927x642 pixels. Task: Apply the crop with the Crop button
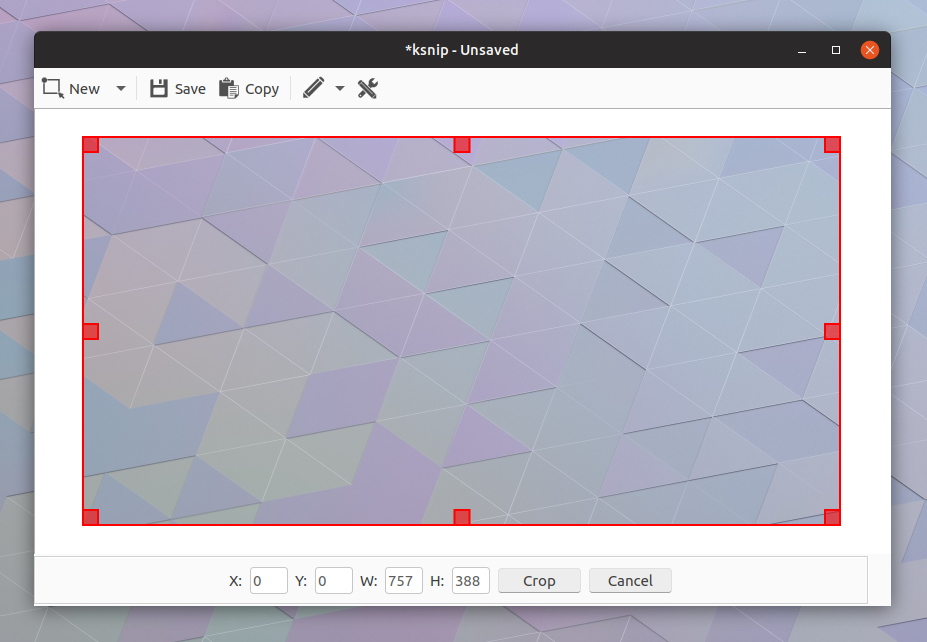click(x=539, y=580)
